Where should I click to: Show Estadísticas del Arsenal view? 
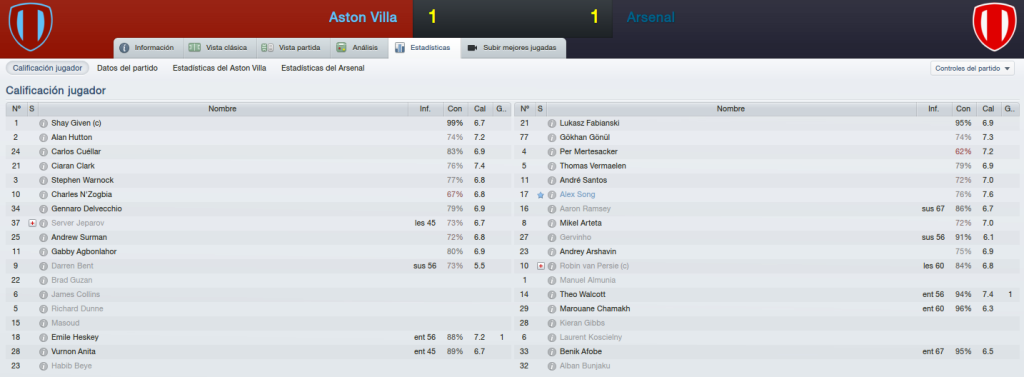pyautogui.click(x=323, y=68)
